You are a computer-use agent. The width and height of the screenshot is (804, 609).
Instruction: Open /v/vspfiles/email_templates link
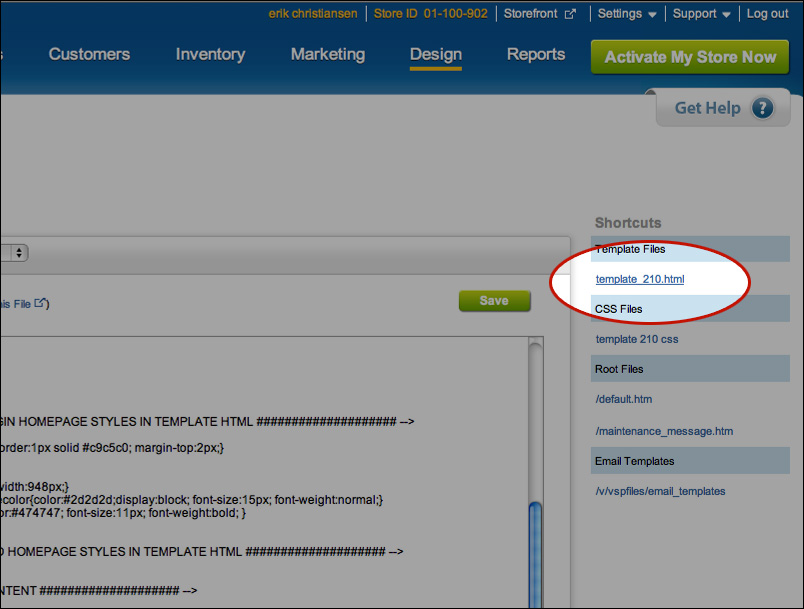(x=660, y=492)
